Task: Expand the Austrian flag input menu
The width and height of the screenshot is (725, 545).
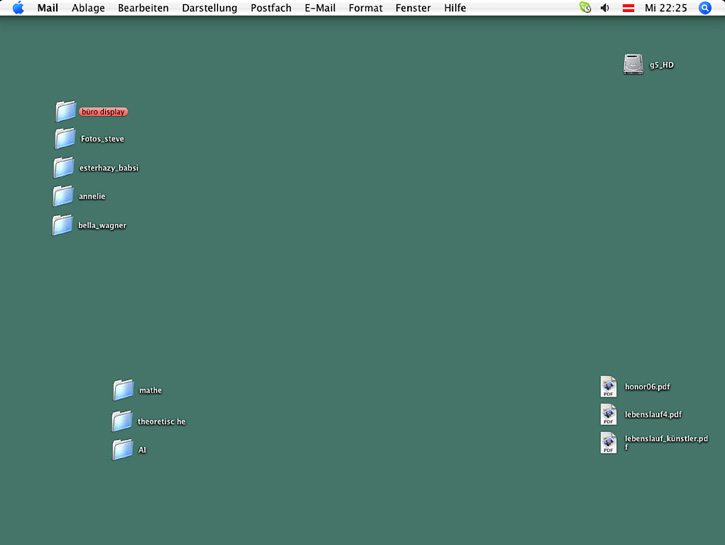Action: [x=629, y=8]
